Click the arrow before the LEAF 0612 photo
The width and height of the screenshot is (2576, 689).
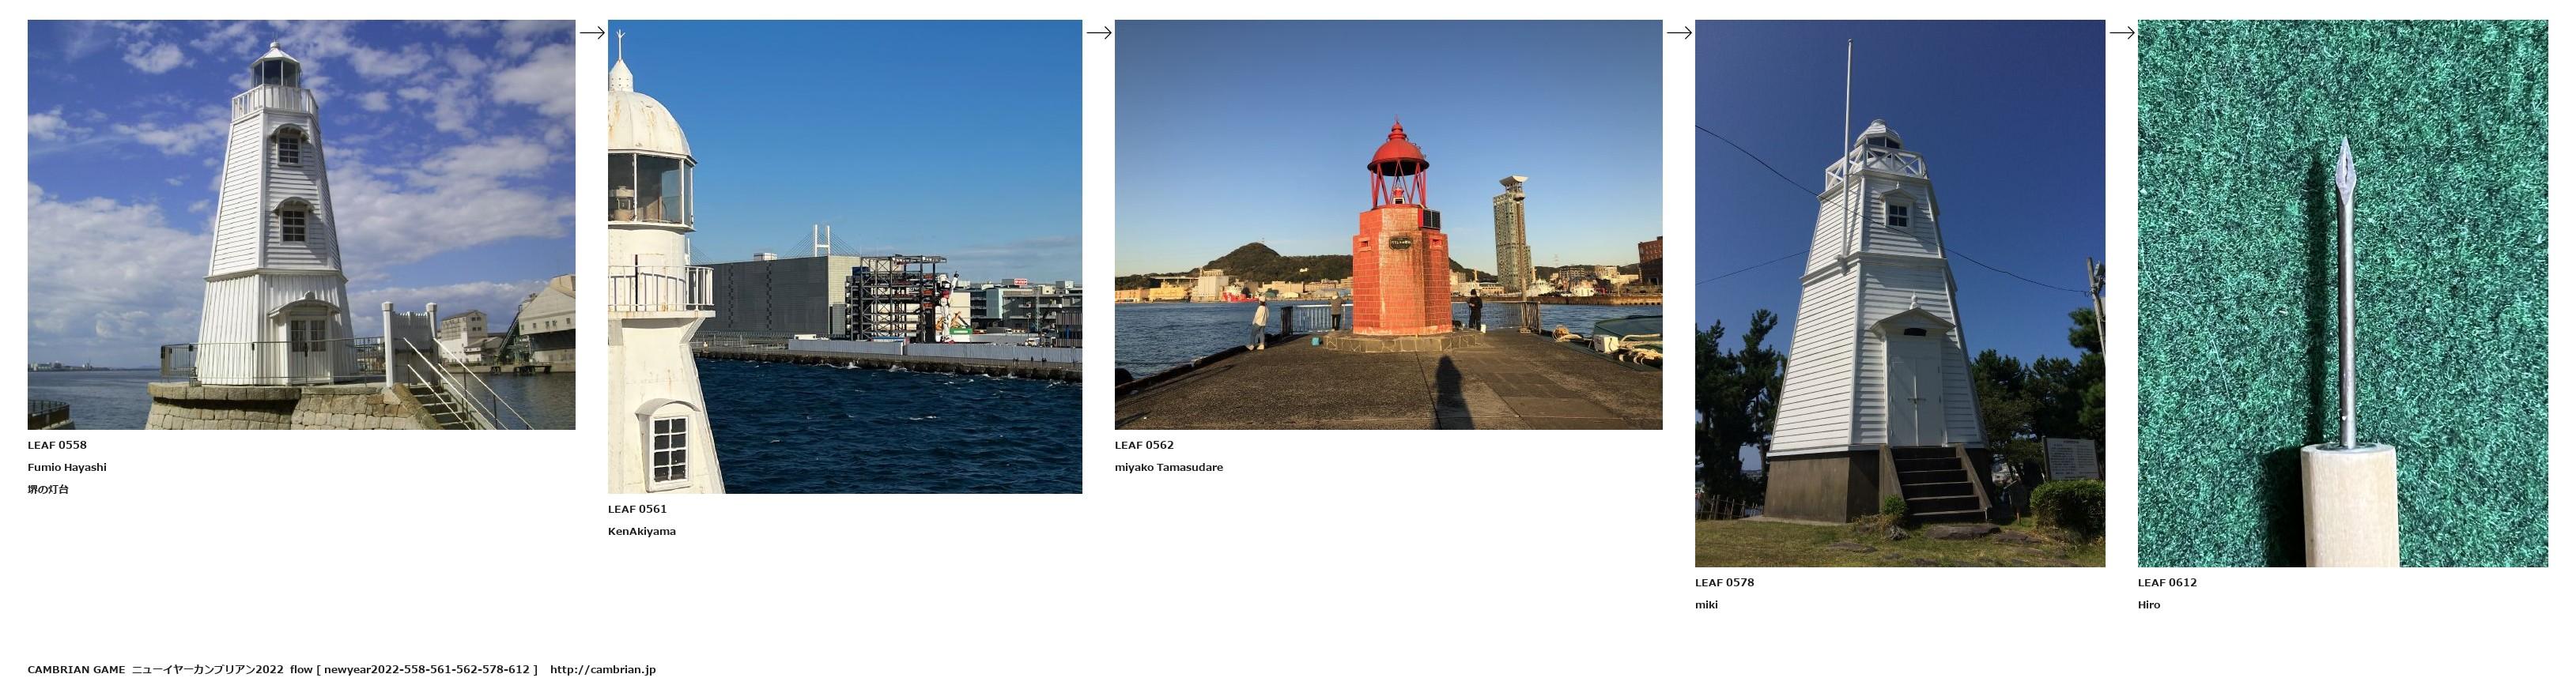click(2121, 33)
